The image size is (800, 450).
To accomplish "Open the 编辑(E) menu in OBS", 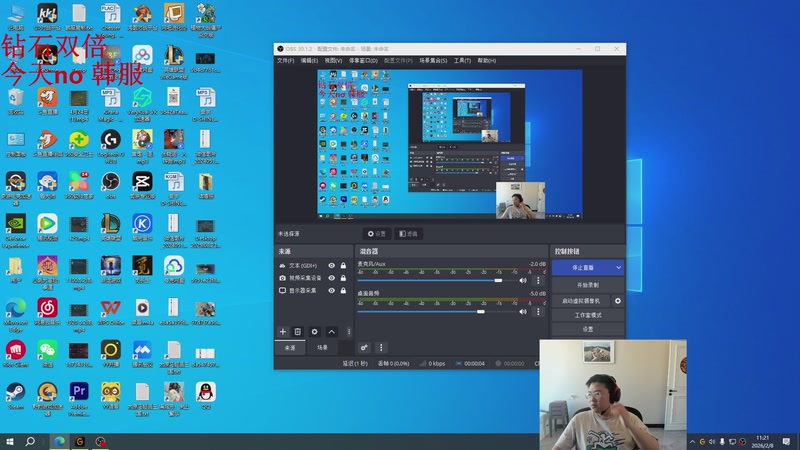I will pyautogui.click(x=309, y=60).
